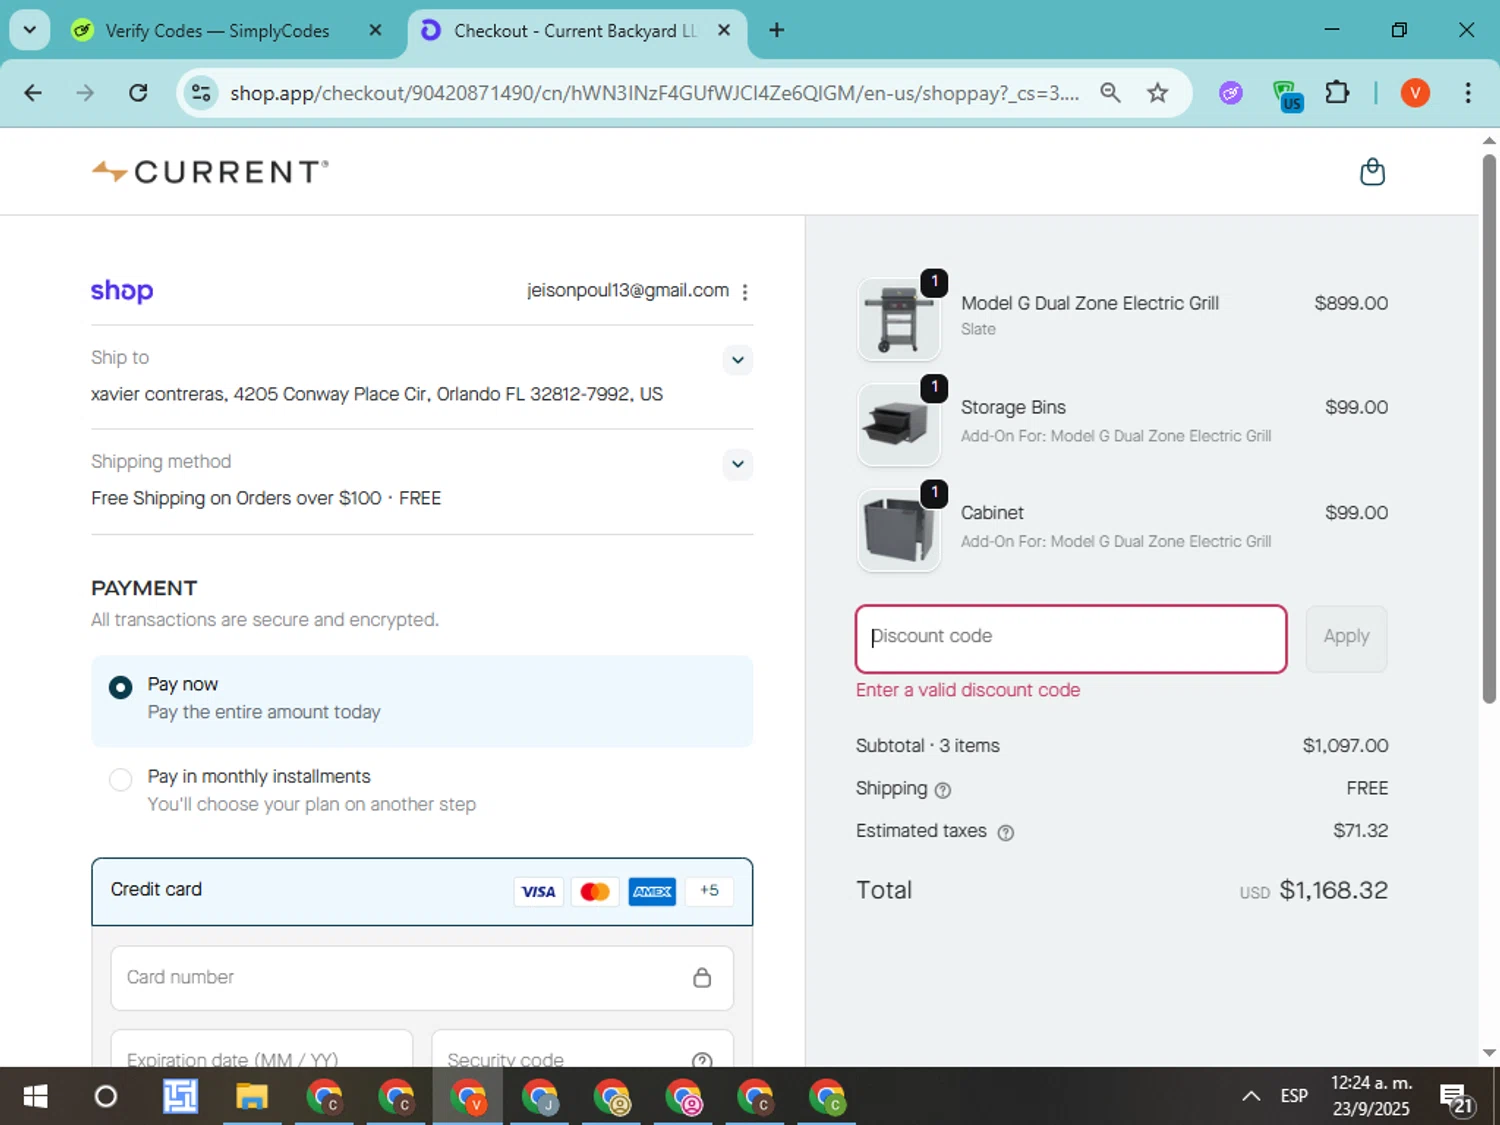
Task: Click the lock icon in Card number field
Action: pos(702,977)
